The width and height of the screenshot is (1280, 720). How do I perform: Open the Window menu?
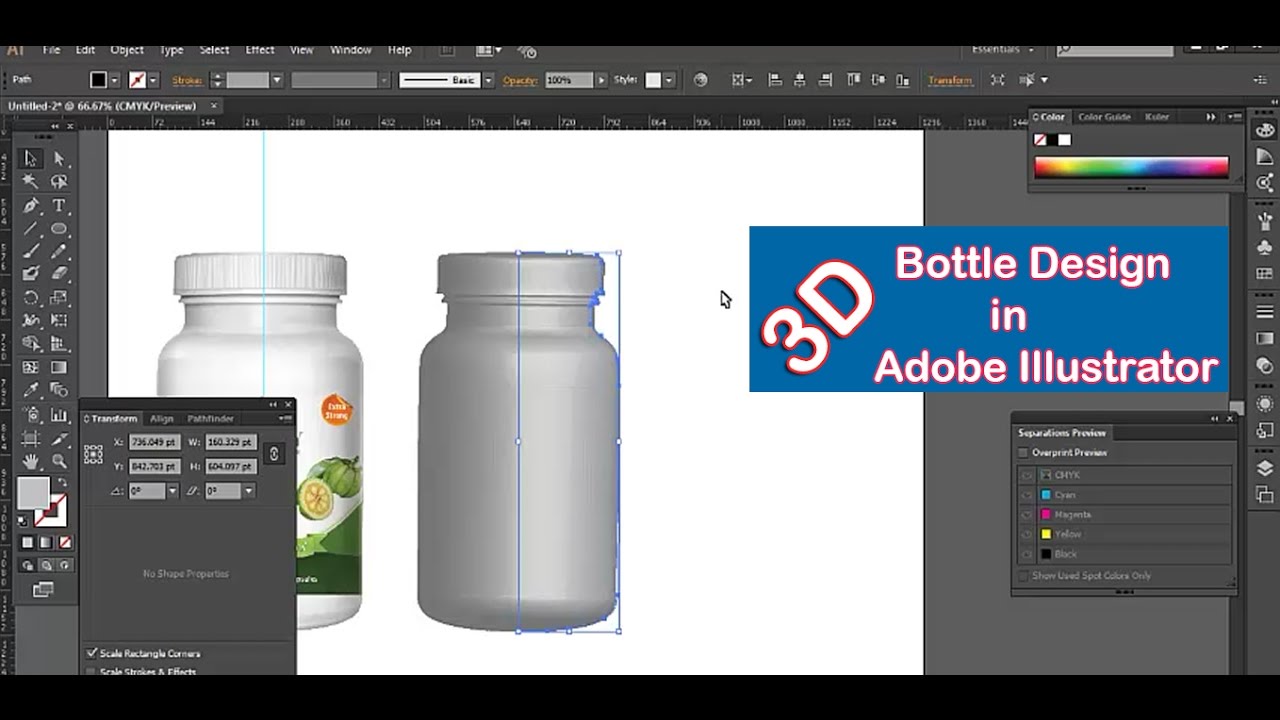(351, 50)
